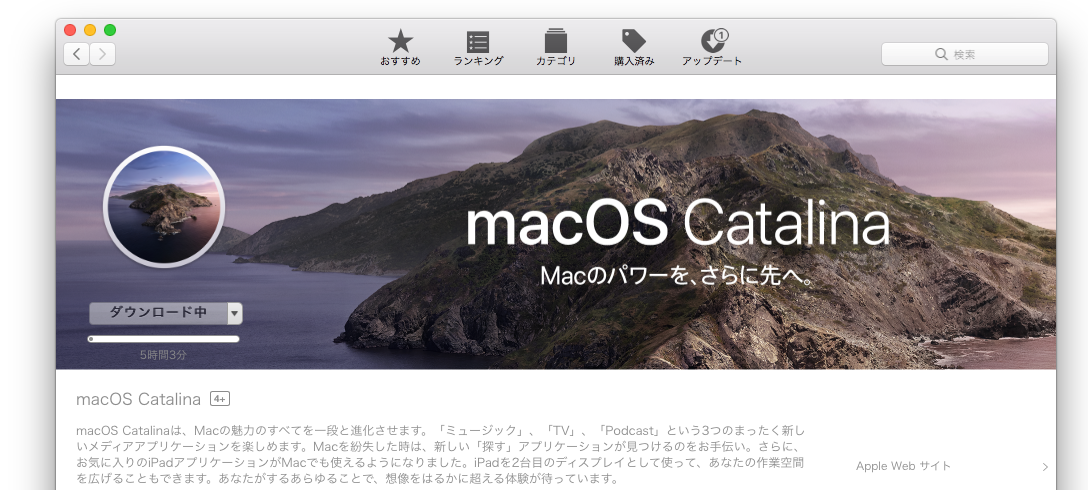1088x490 pixels.
Task: Open the カテゴリ (Categories) tab
Action: pos(556,48)
